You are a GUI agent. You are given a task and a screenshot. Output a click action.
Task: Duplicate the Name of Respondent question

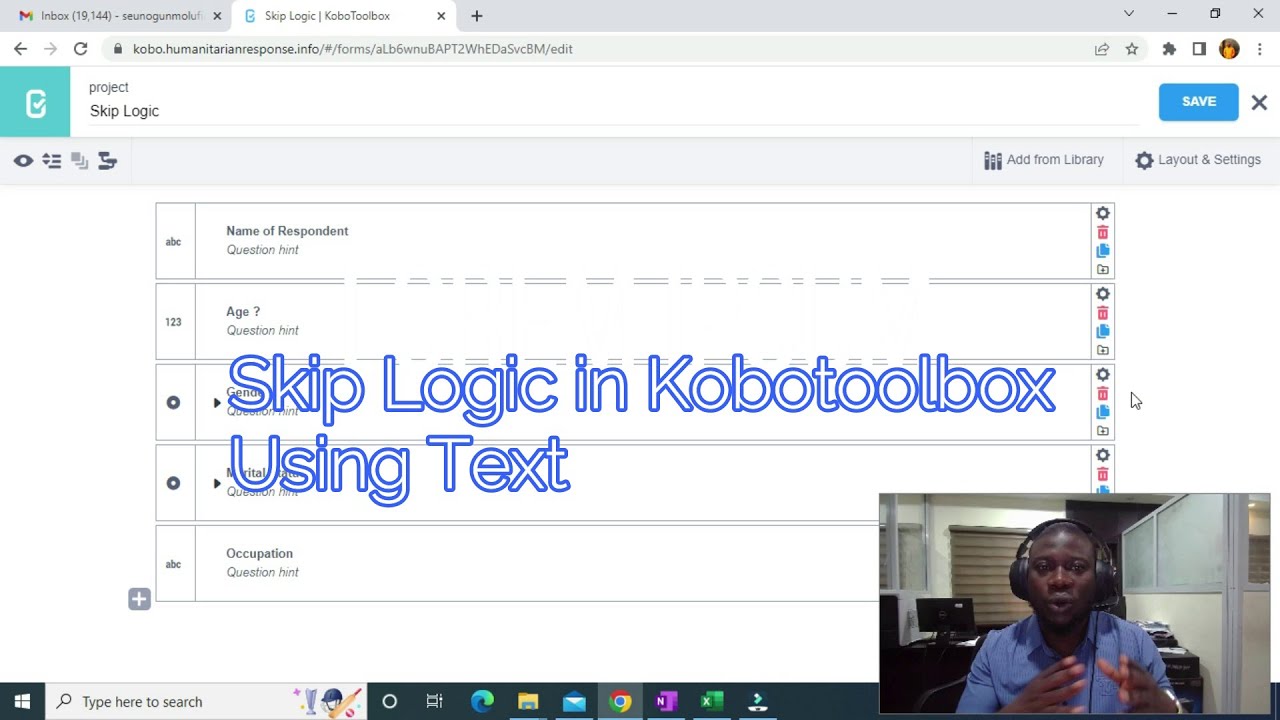(x=1102, y=251)
